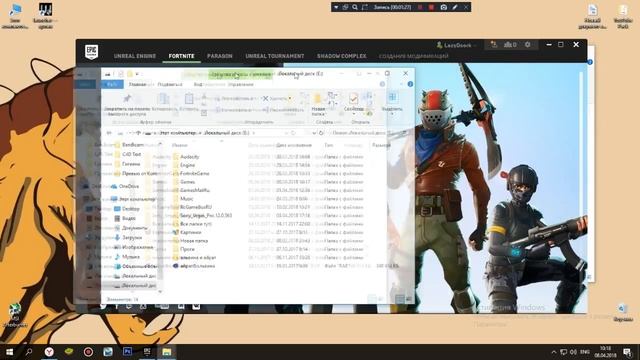Viewport: 640px width, 360px height.
Task: Select Видео in navigation pane
Action: tap(129, 218)
